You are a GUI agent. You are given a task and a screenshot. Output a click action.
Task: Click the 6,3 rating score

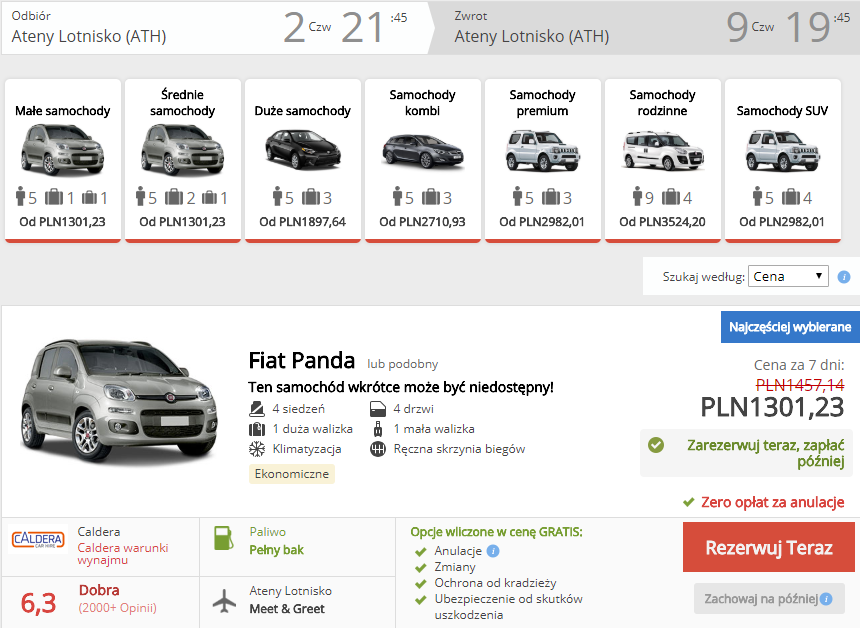pyautogui.click(x=38, y=603)
